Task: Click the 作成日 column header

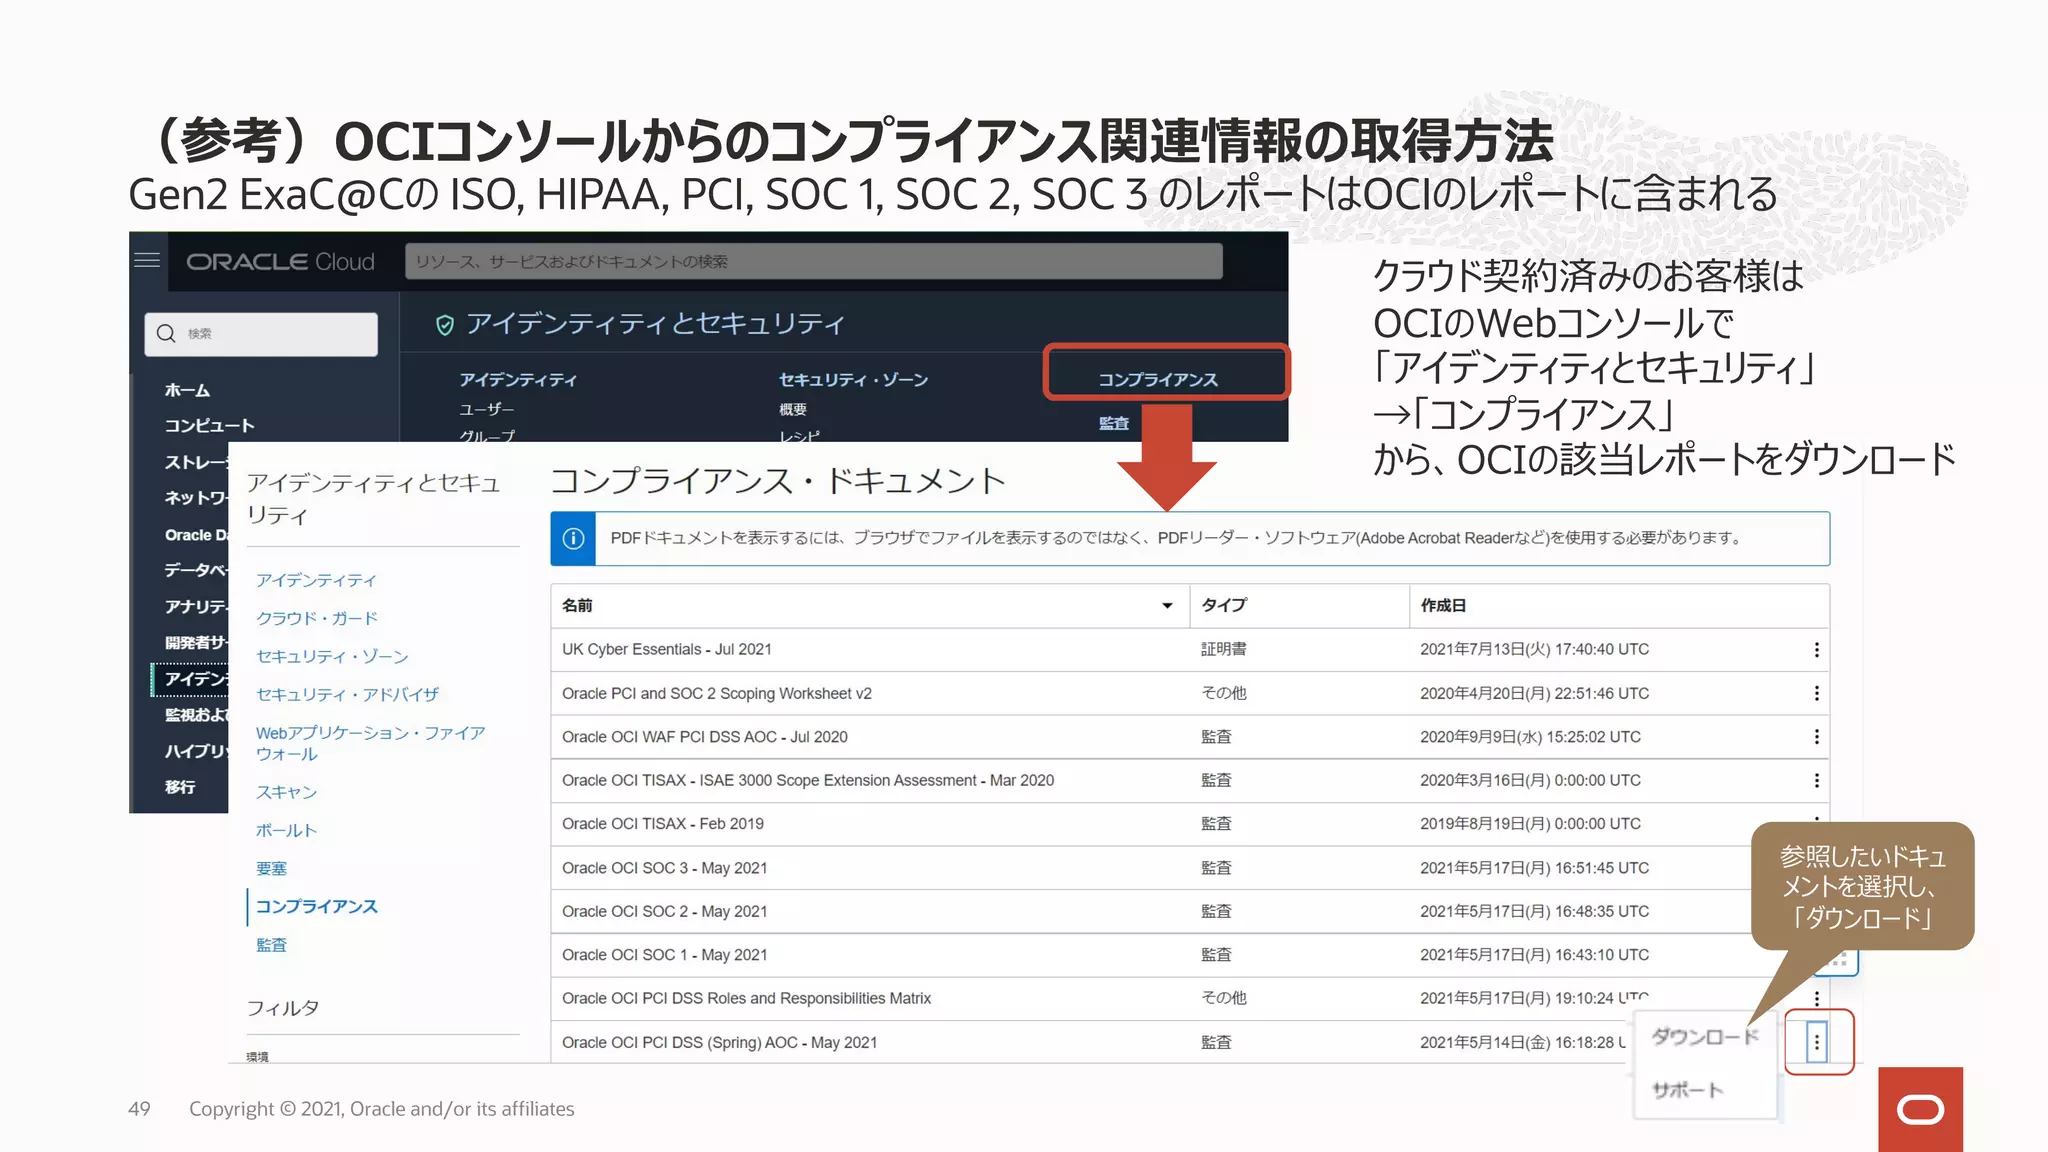Action: click(1443, 605)
